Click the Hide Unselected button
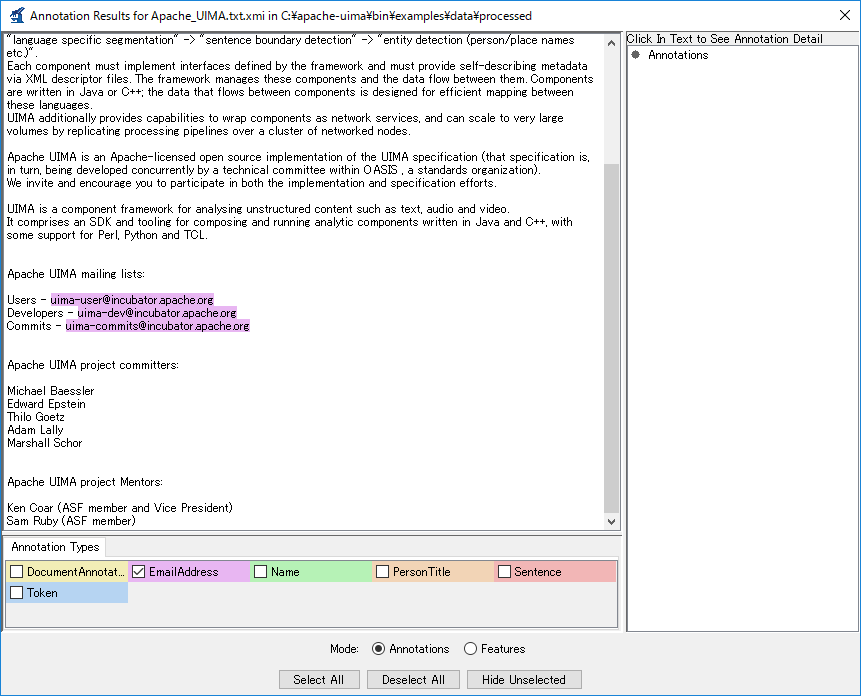 pos(524,680)
